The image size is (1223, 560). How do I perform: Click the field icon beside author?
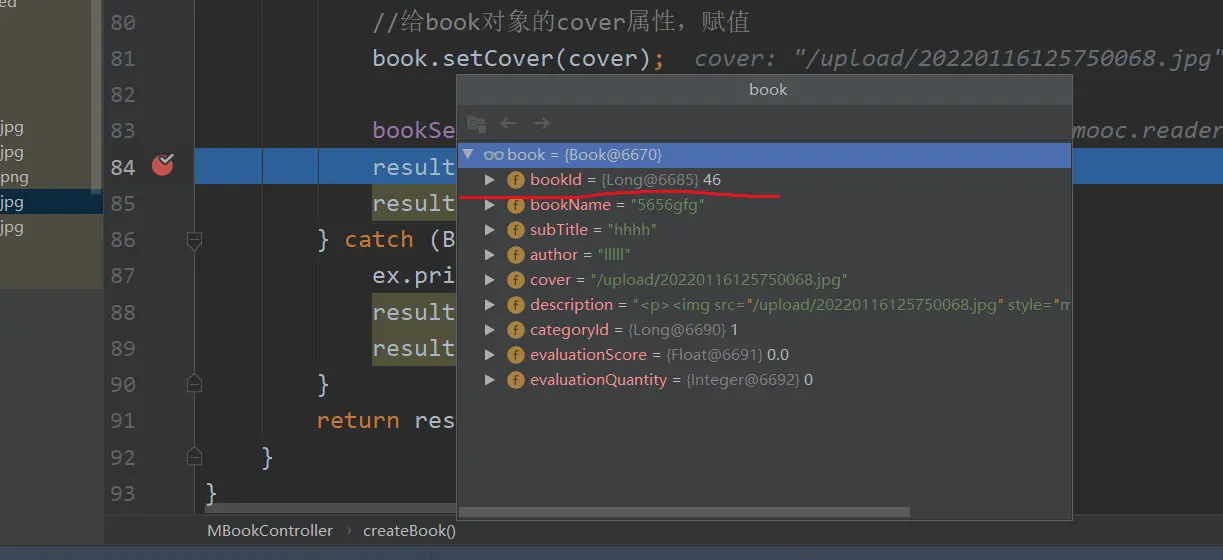click(516, 255)
